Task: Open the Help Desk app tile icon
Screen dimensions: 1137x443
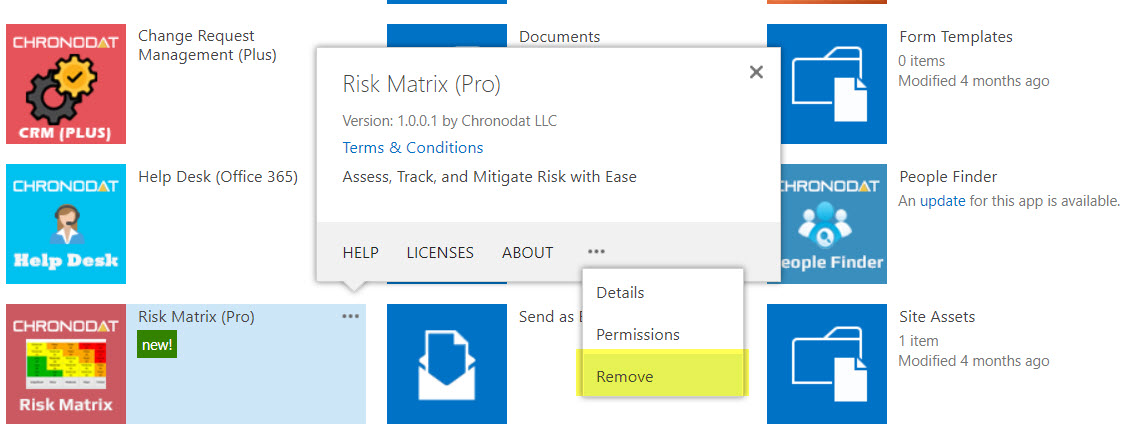Action: pos(66,224)
